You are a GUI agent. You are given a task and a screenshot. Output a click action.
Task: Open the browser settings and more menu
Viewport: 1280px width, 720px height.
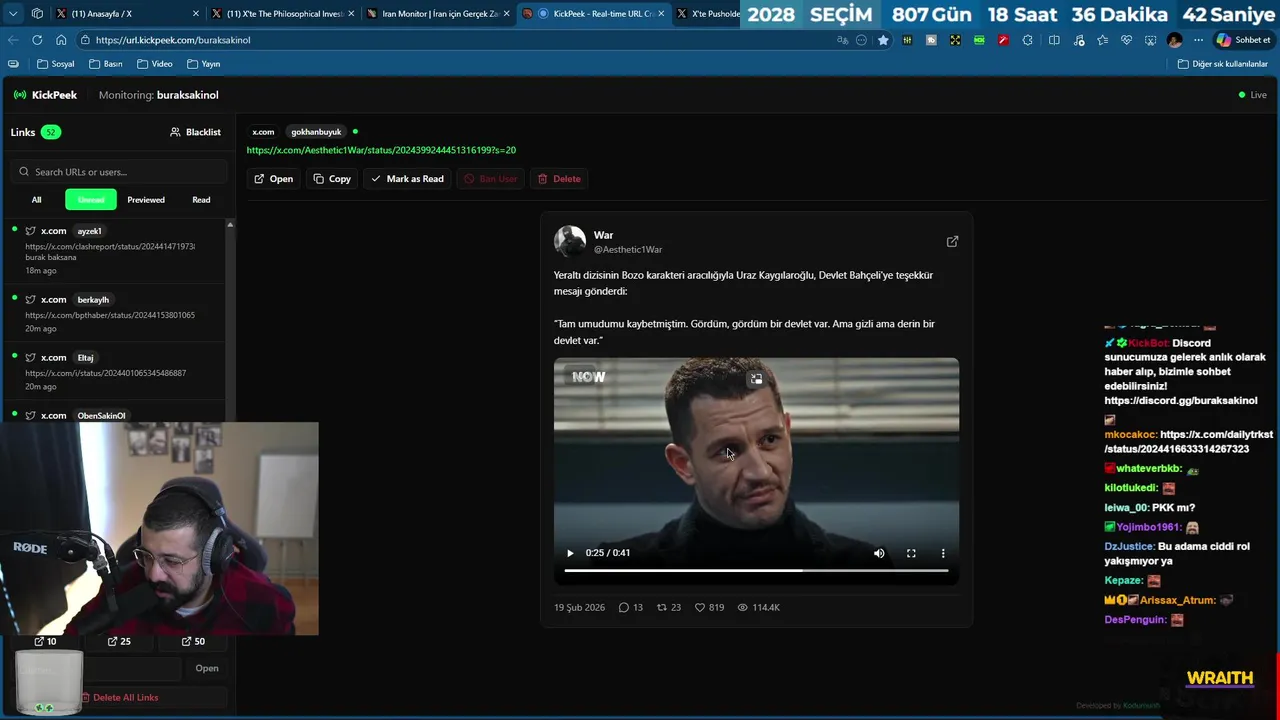pyautogui.click(x=1199, y=40)
